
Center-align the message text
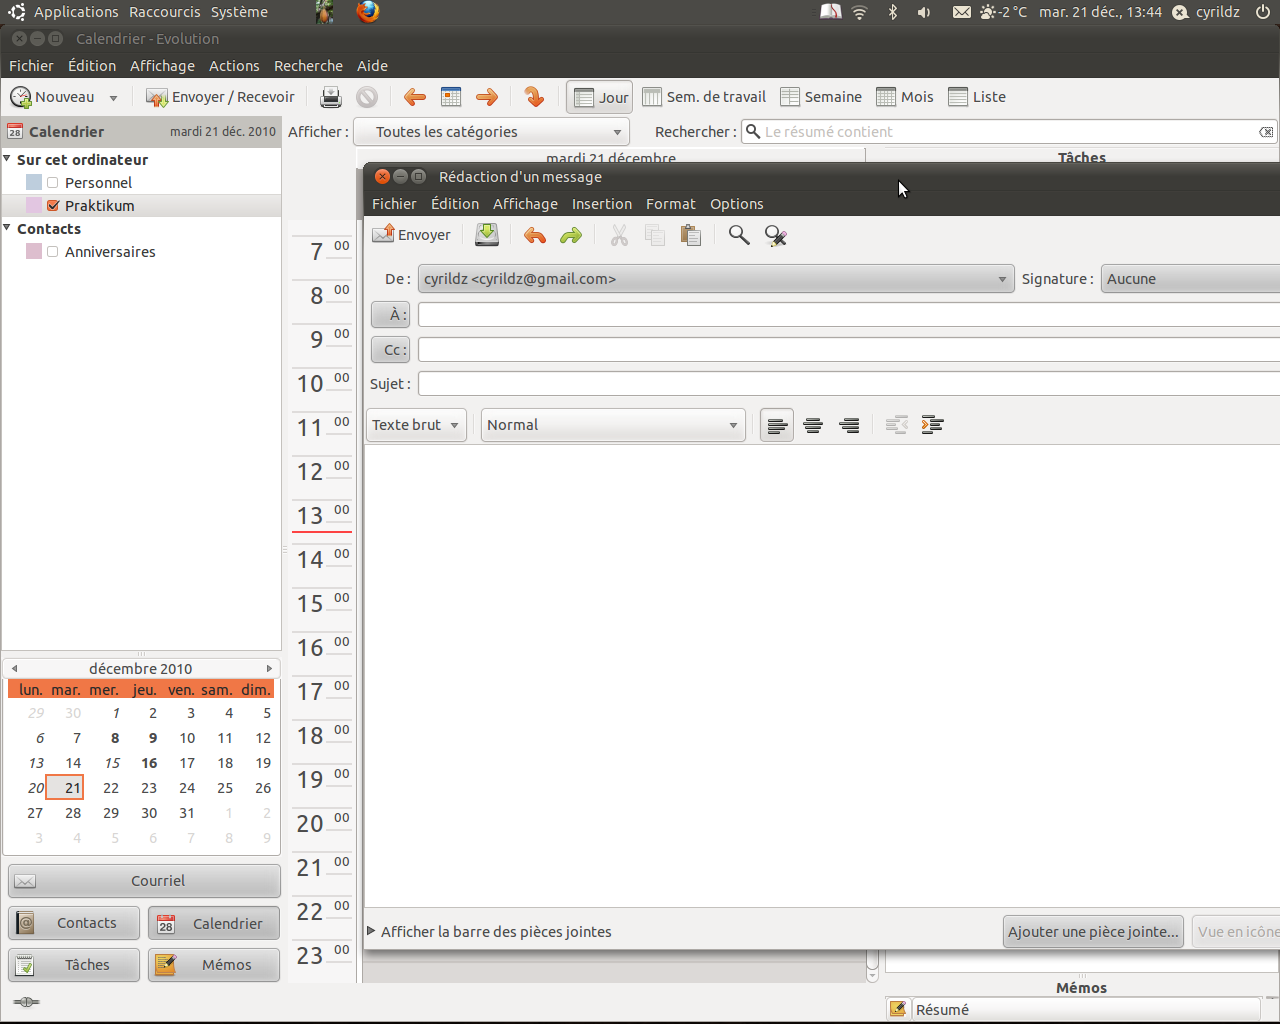813,425
